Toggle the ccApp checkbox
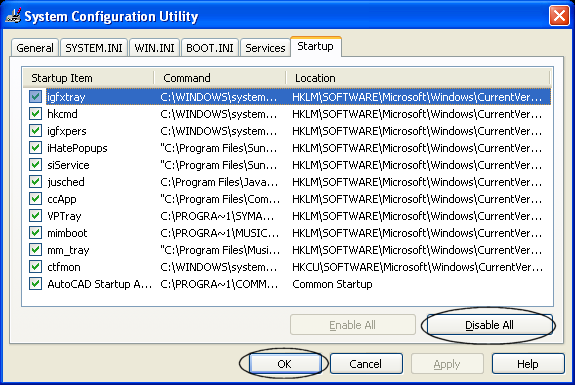575x385 pixels. click(x=36, y=199)
